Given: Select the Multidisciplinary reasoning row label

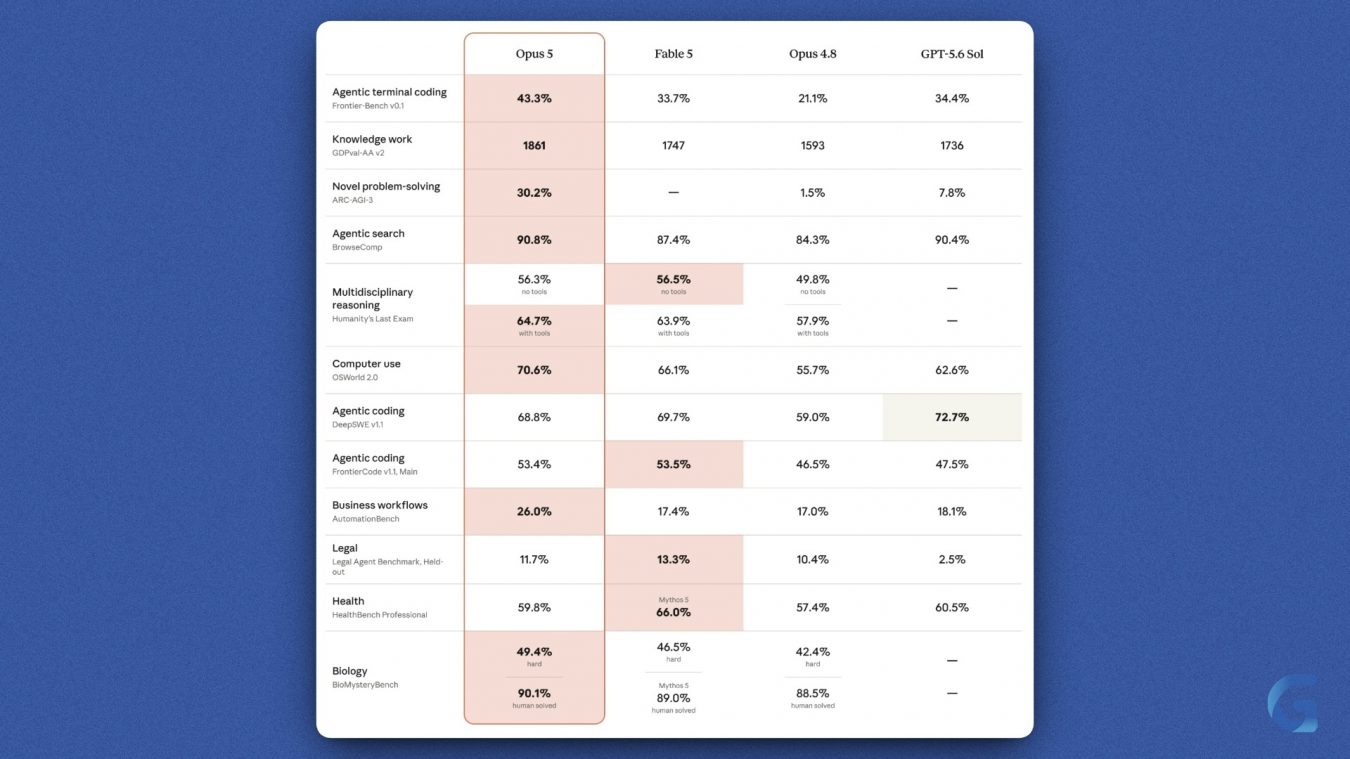Looking at the screenshot, I should [x=372, y=305].
